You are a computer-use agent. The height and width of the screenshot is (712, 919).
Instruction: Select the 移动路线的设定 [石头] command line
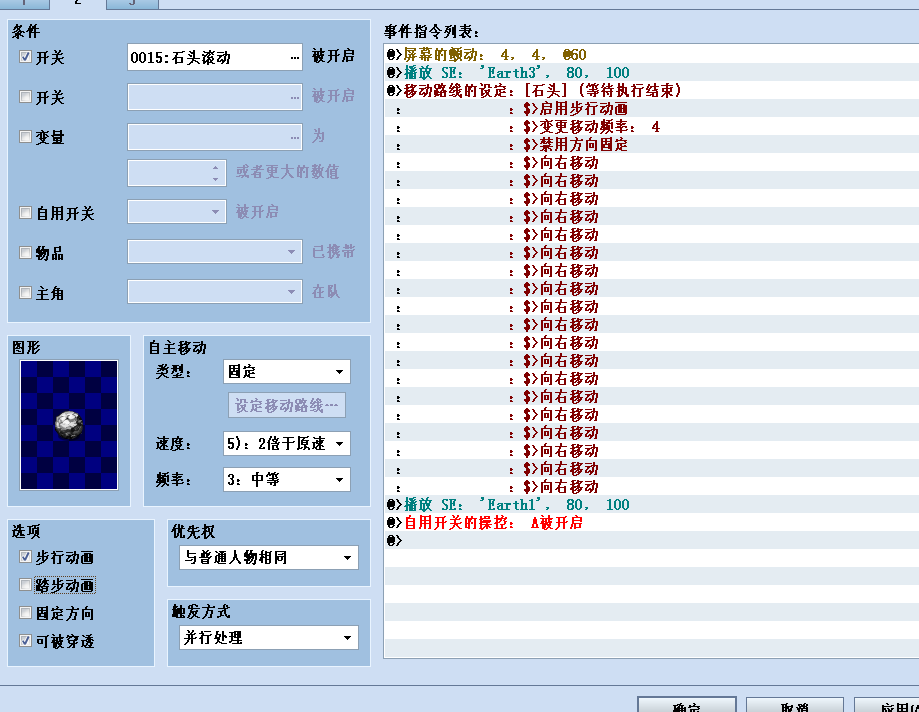[x=652, y=91]
